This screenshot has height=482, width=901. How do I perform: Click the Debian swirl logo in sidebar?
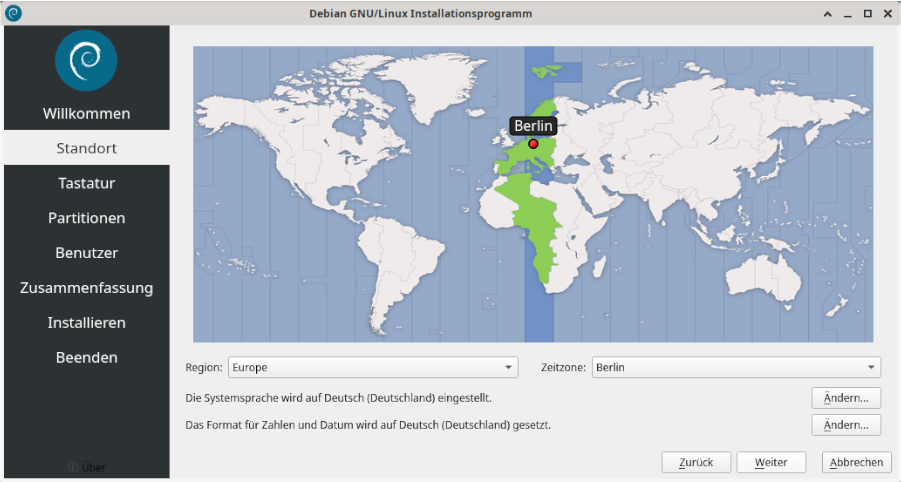pyautogui.click(x=86, y=60)
